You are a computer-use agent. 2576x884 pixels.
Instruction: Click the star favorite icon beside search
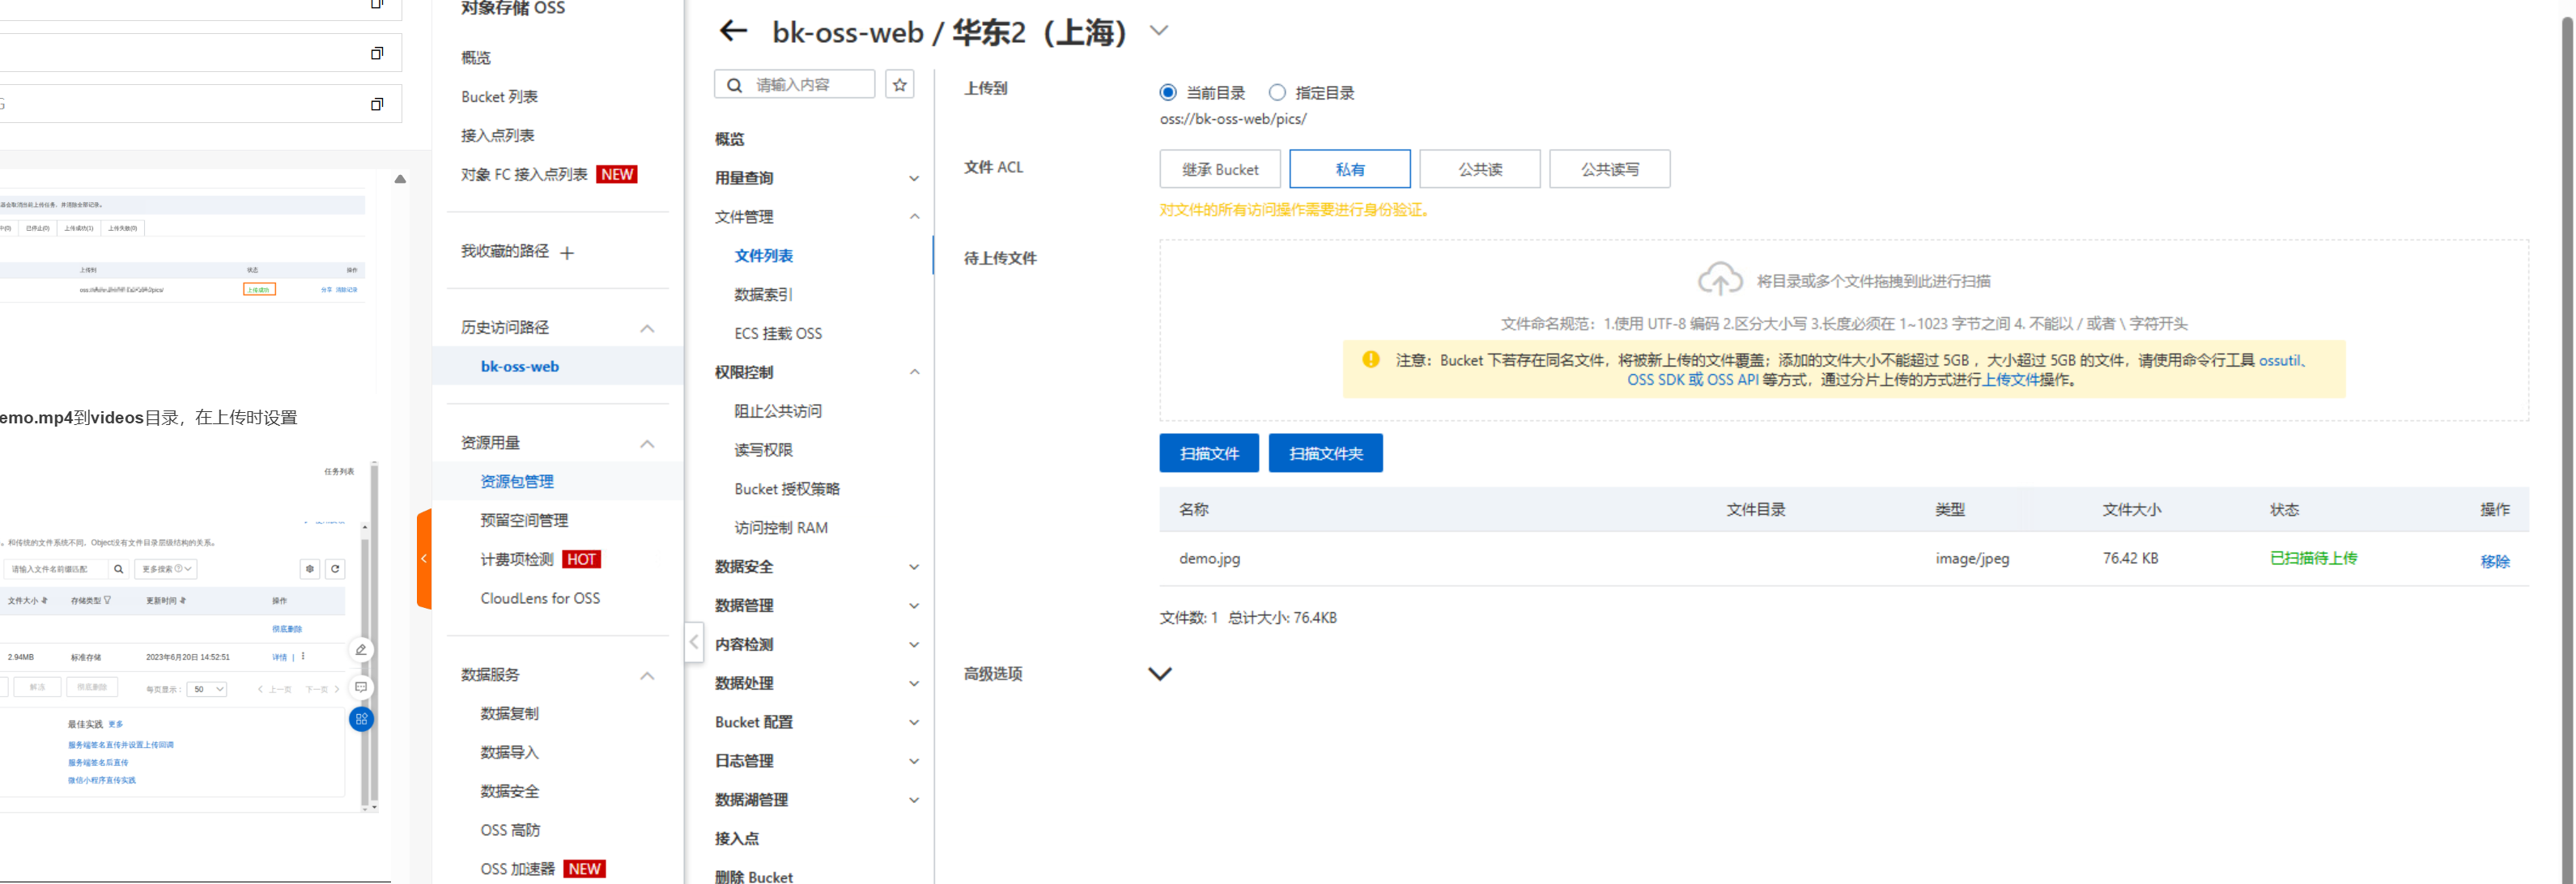point(899,85)
